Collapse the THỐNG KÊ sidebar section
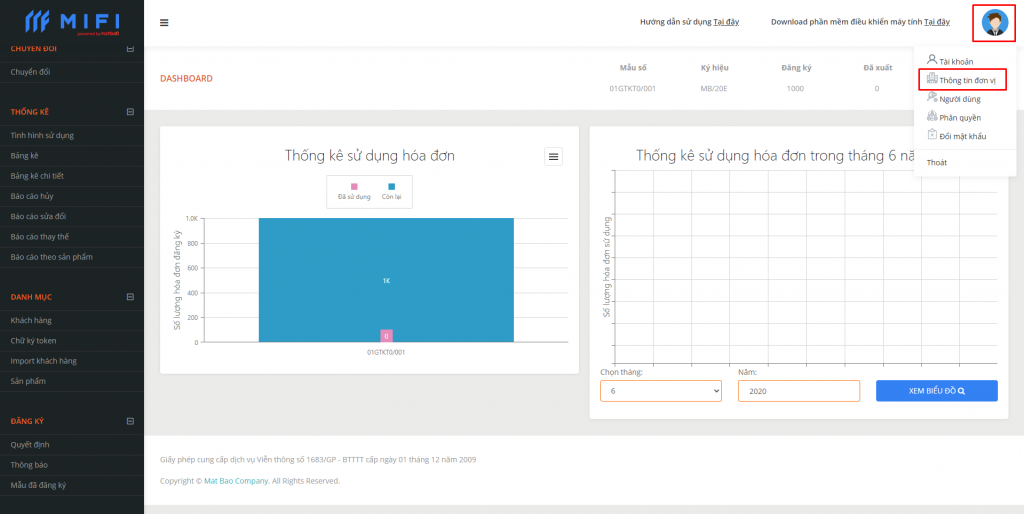1024x514 pixels. point(130,112)
